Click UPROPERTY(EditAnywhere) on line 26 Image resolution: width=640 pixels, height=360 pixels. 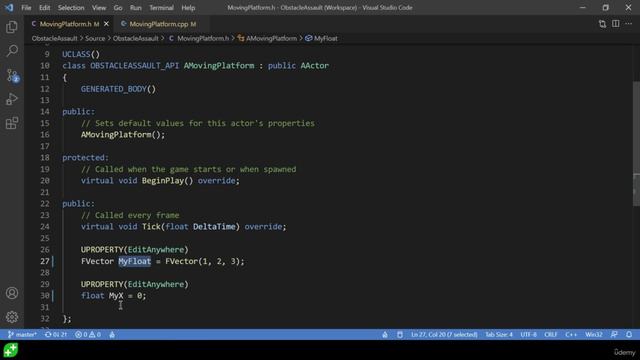tap(135, 250)
